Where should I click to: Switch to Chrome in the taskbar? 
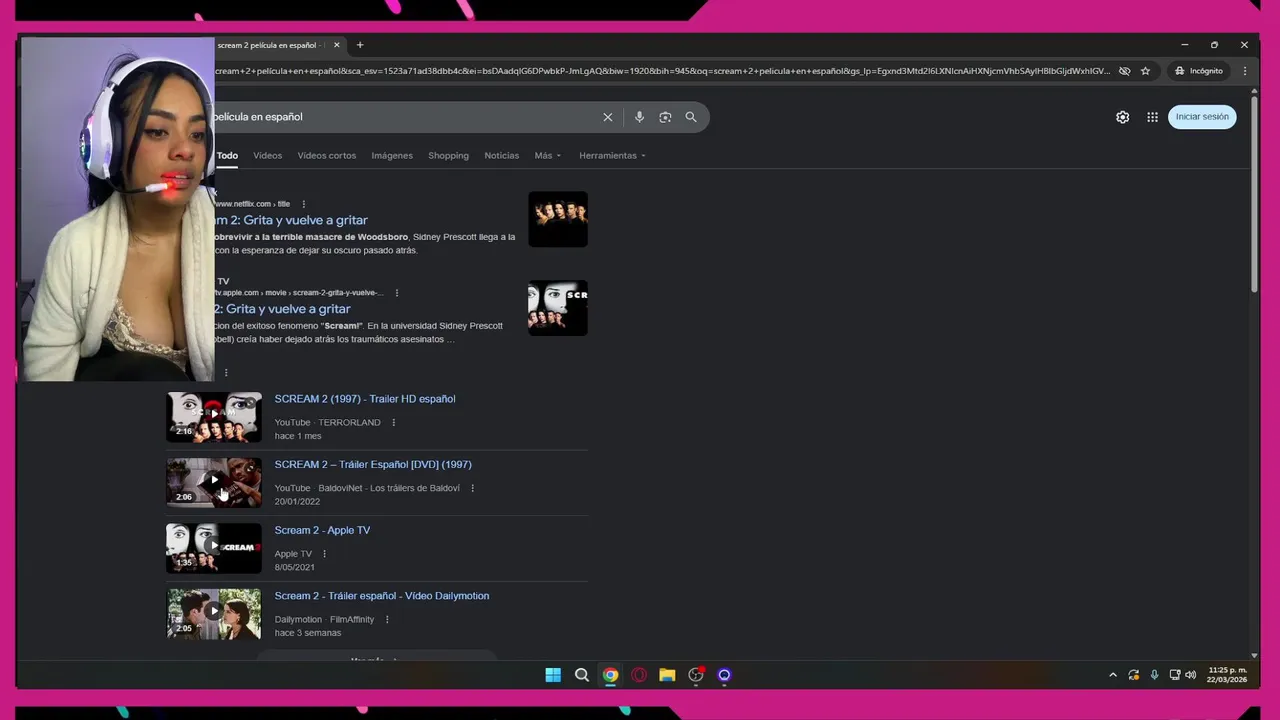tap(610, 675)
